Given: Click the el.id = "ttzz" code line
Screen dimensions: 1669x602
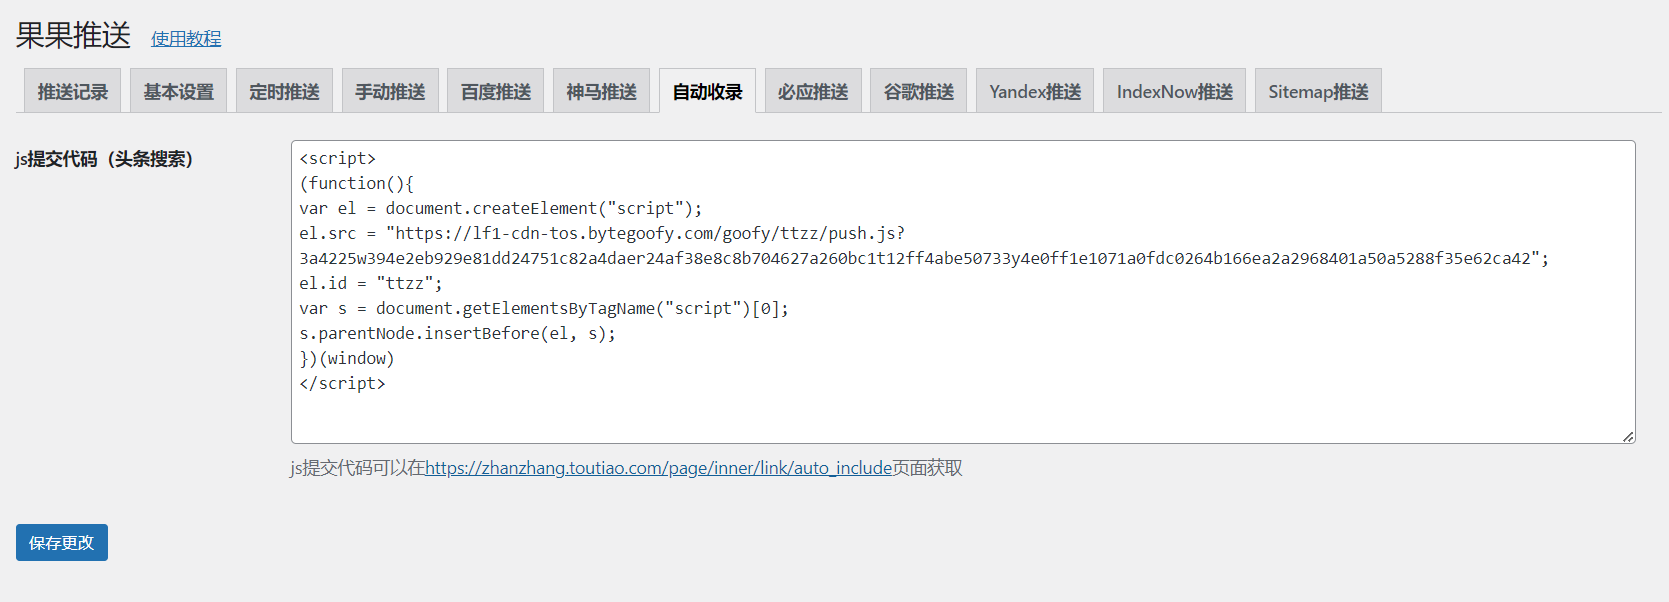Looking at the screenshot, I should (x=371, y=283).
